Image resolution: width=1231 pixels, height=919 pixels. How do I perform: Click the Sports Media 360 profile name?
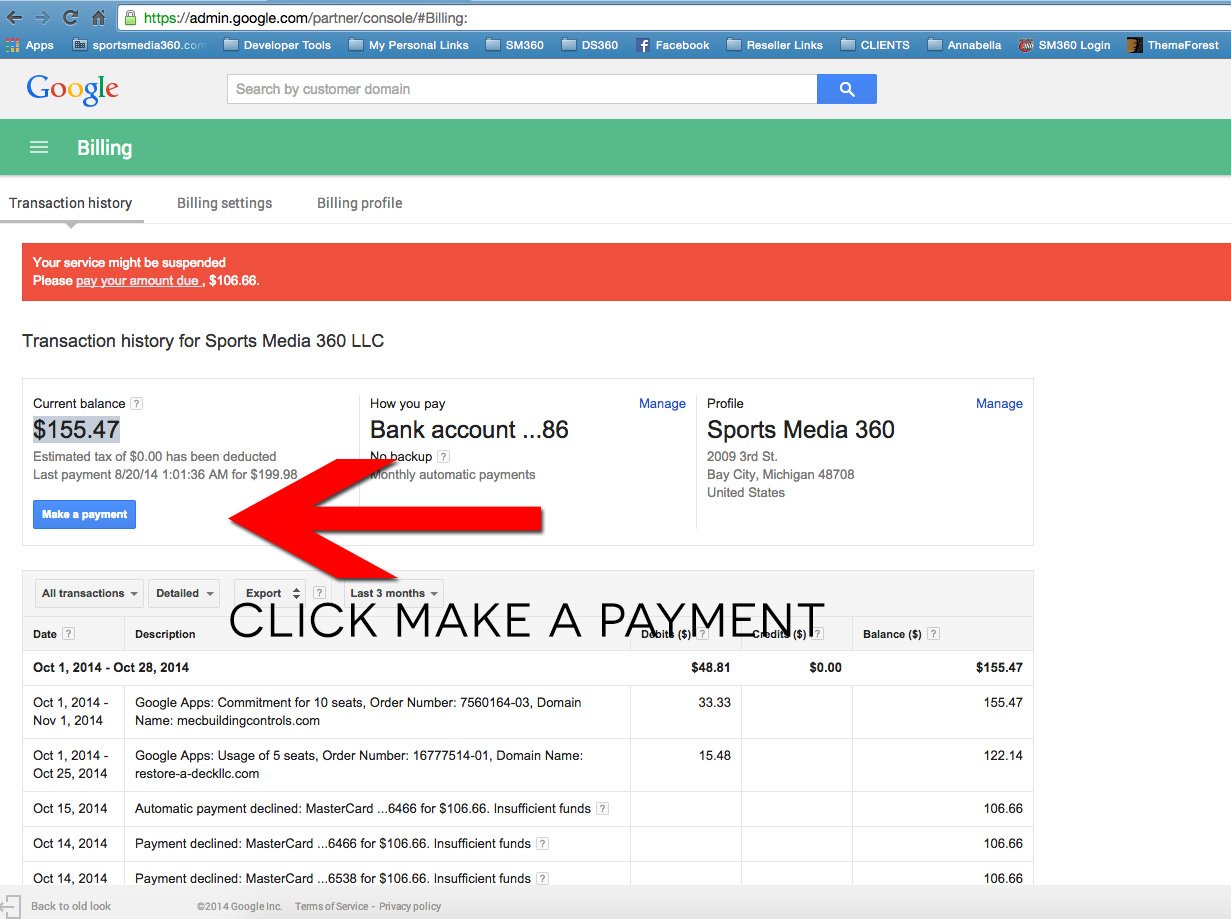coord(801,430)
